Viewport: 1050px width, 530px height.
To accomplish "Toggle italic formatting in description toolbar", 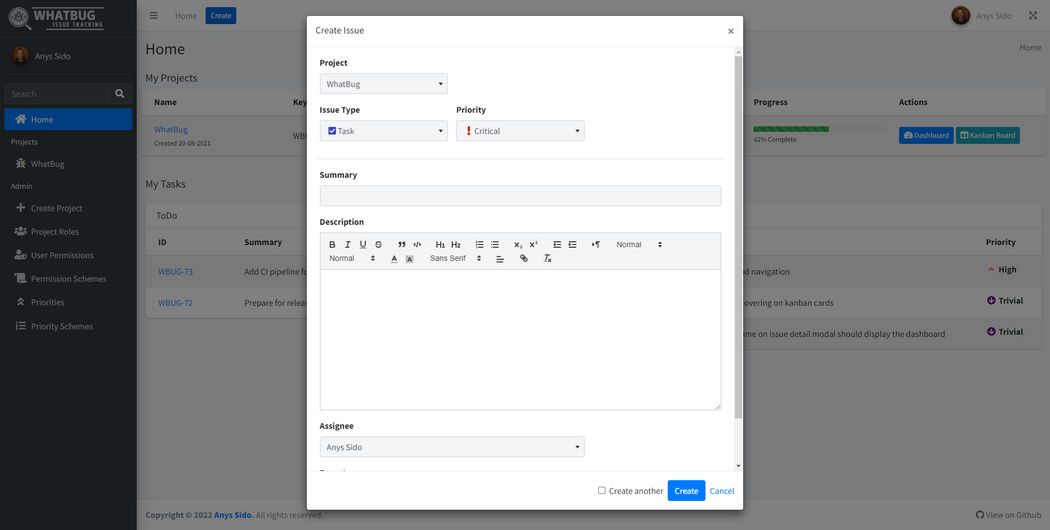I will tap(348, 245).
